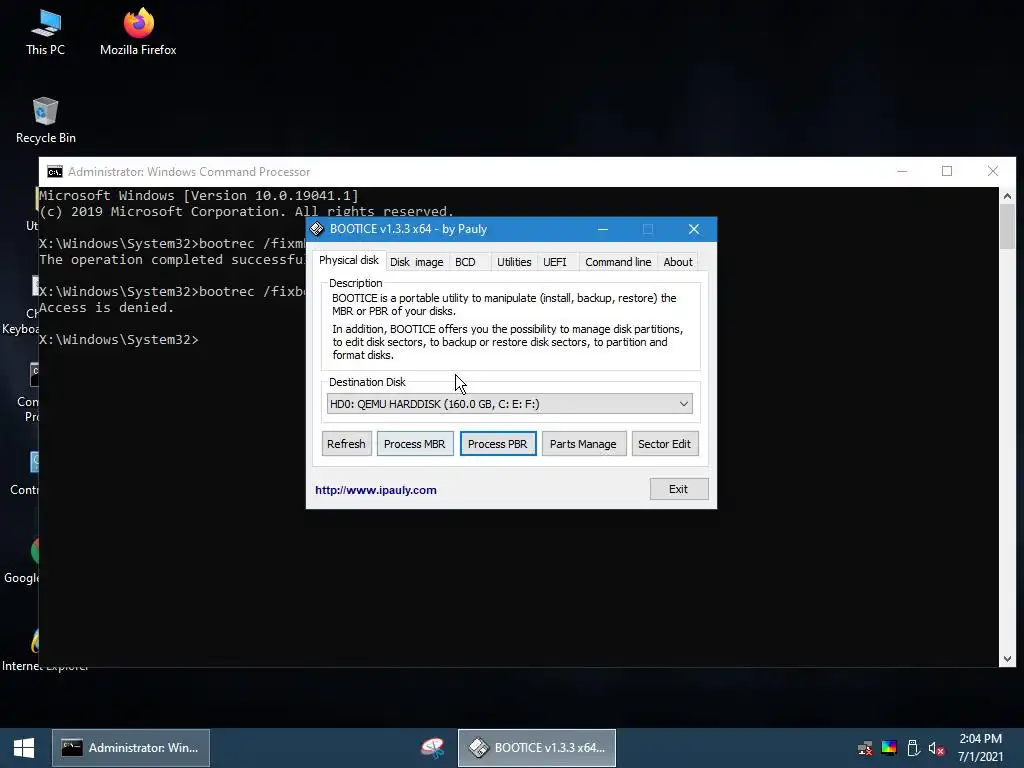Launch Mozilla Firefox from the desktop

tap(138, 32)
